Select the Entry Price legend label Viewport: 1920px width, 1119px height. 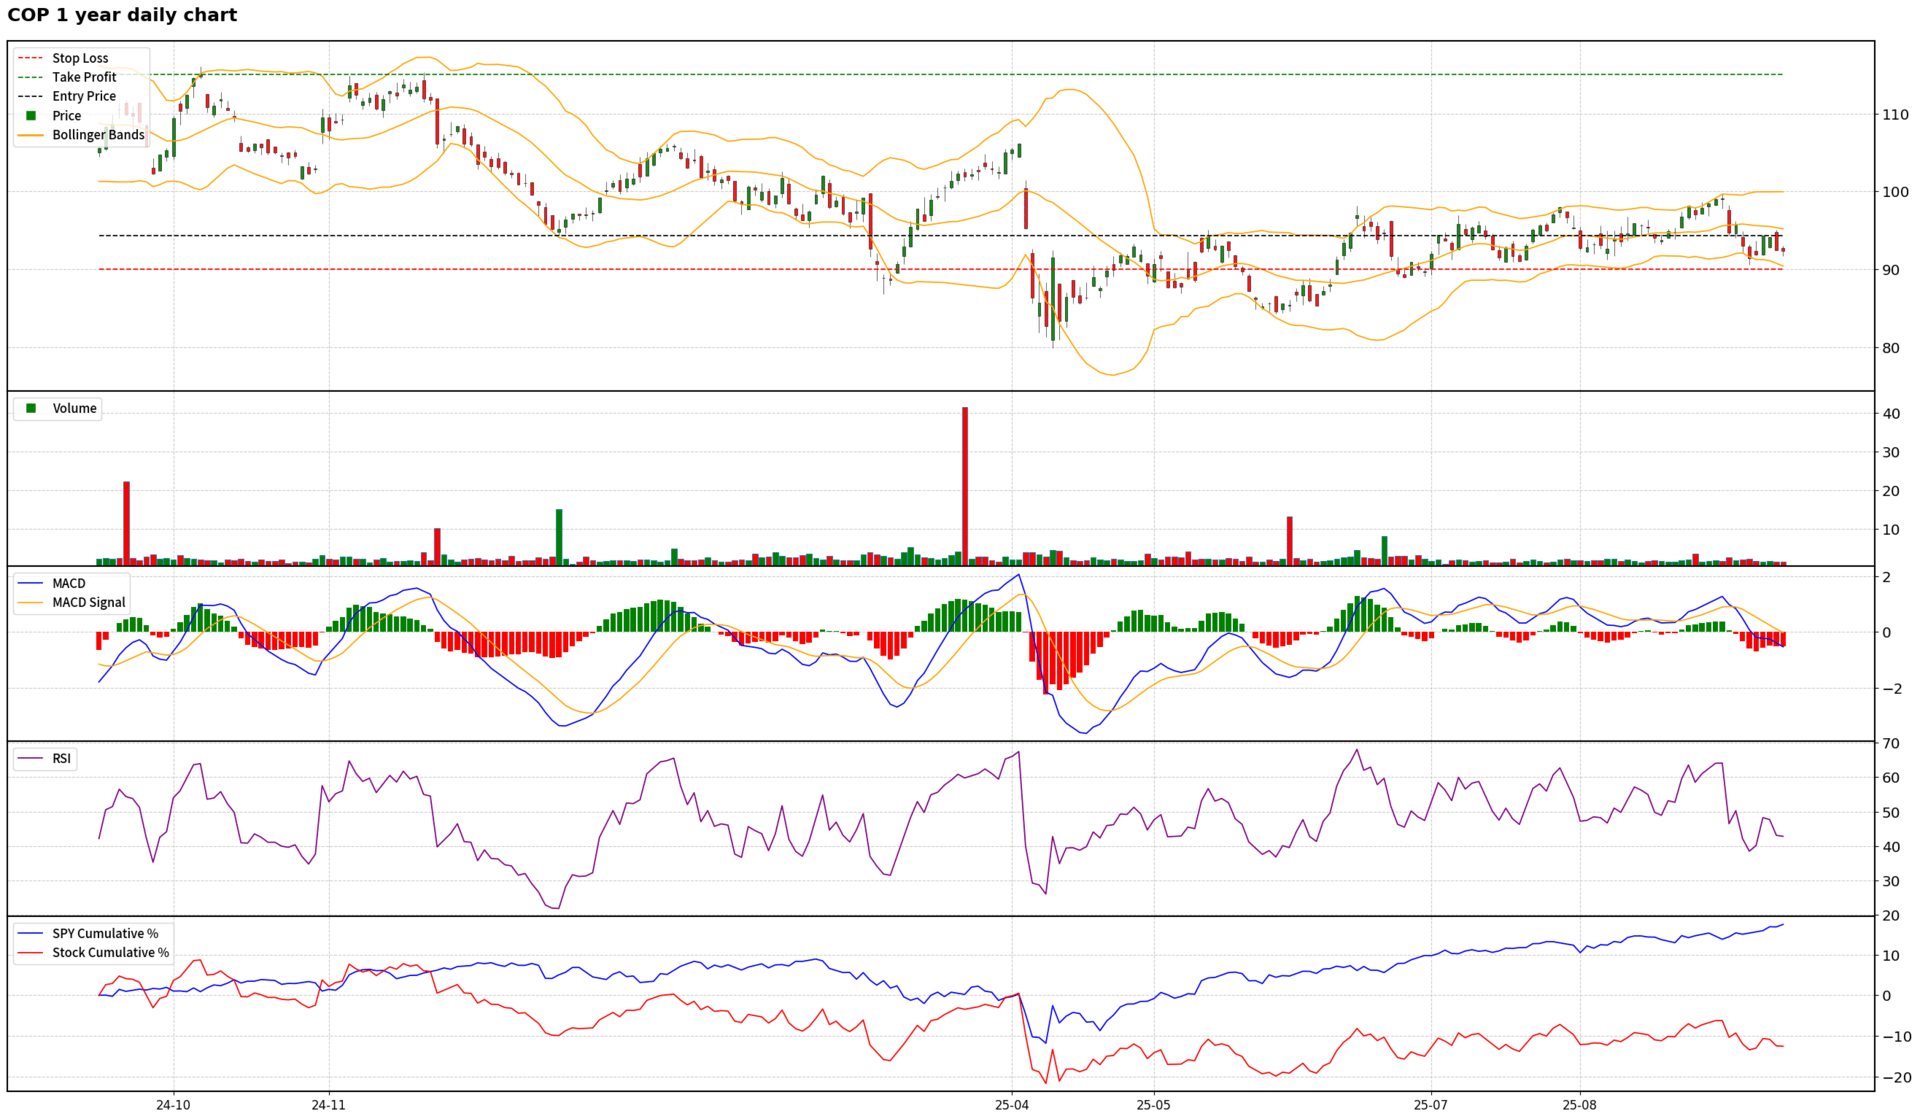[84, 96]
